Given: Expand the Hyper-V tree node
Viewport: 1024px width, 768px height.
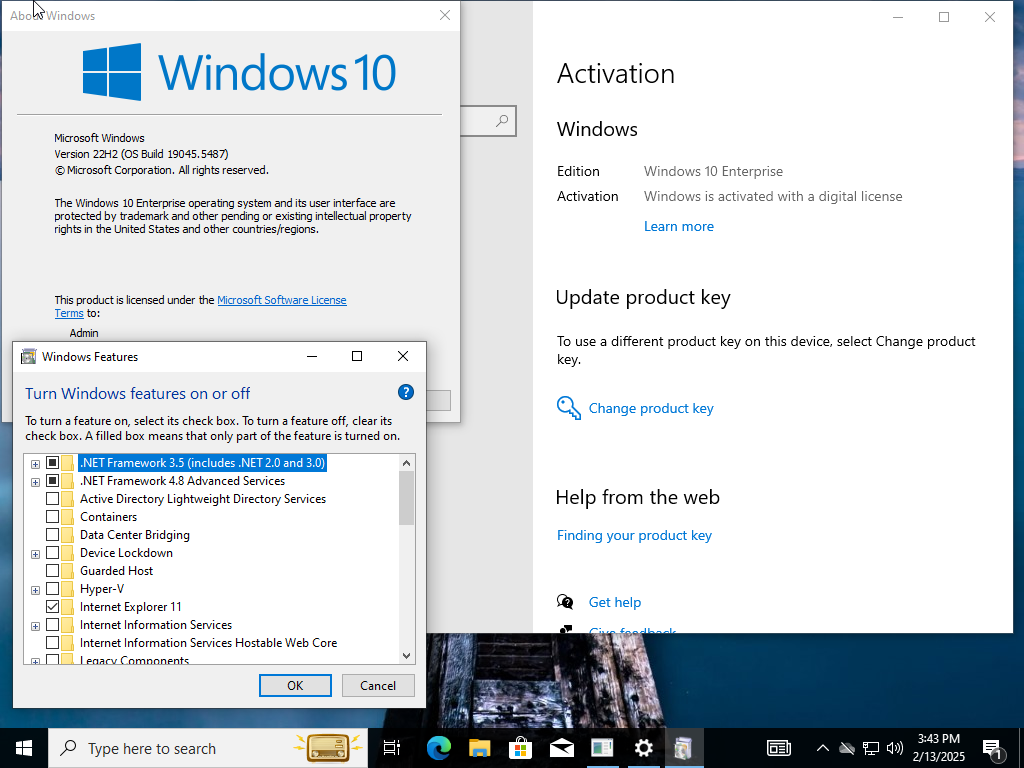Looking at the screenshot, I should [x=35, y=590].
